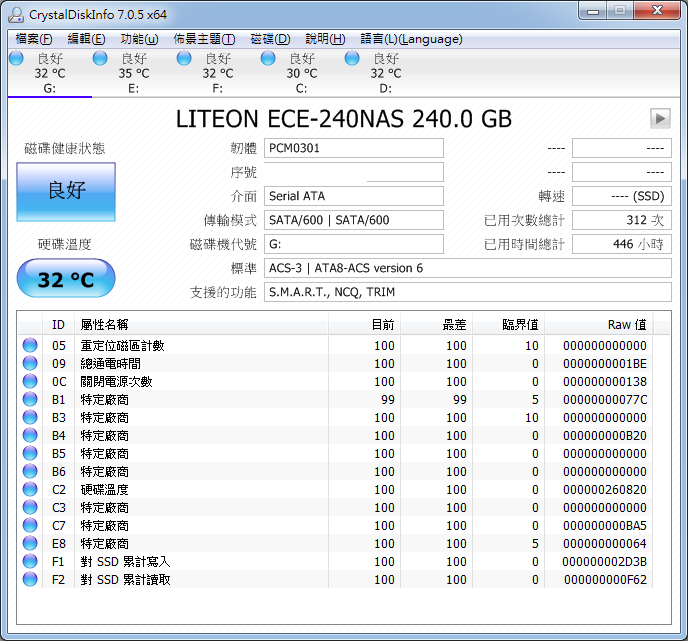Click the firmware field PCM0301
The height and width of the screenshot is (641, 688).
click(354, 148)
